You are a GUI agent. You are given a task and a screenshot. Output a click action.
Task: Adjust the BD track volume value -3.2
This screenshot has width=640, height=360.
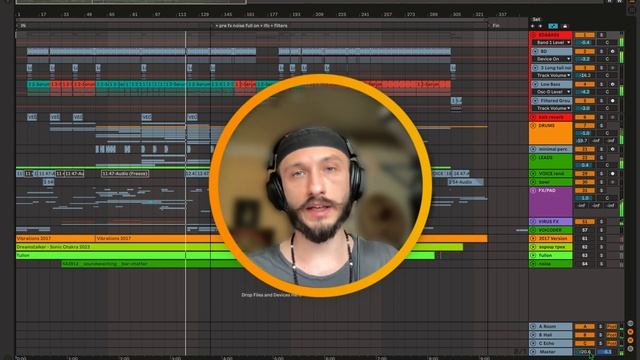click(x=584, y=59)
